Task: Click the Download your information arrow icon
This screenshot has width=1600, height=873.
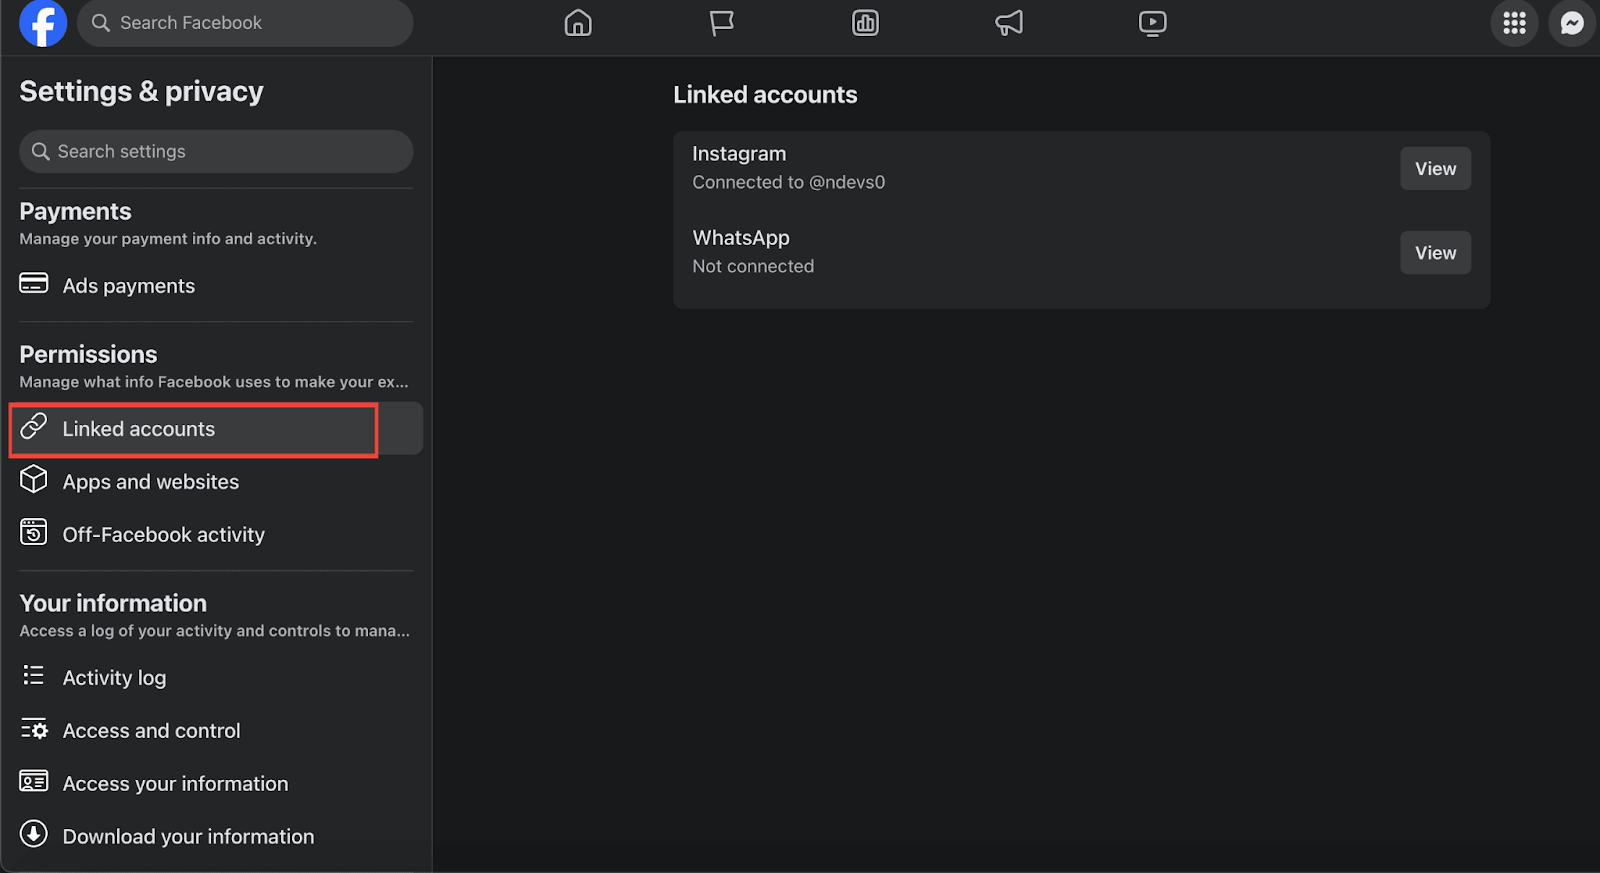Action: [34, 834]
